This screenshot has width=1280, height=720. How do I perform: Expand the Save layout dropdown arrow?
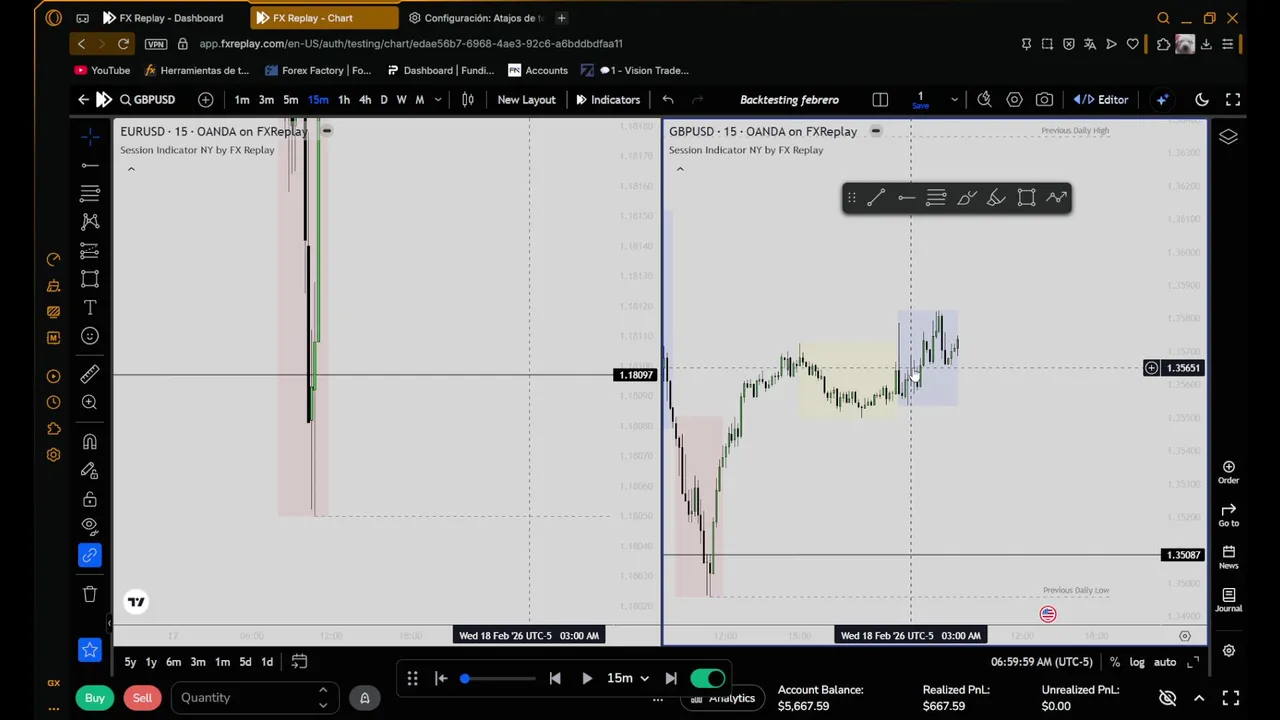[x=954, y=100]
